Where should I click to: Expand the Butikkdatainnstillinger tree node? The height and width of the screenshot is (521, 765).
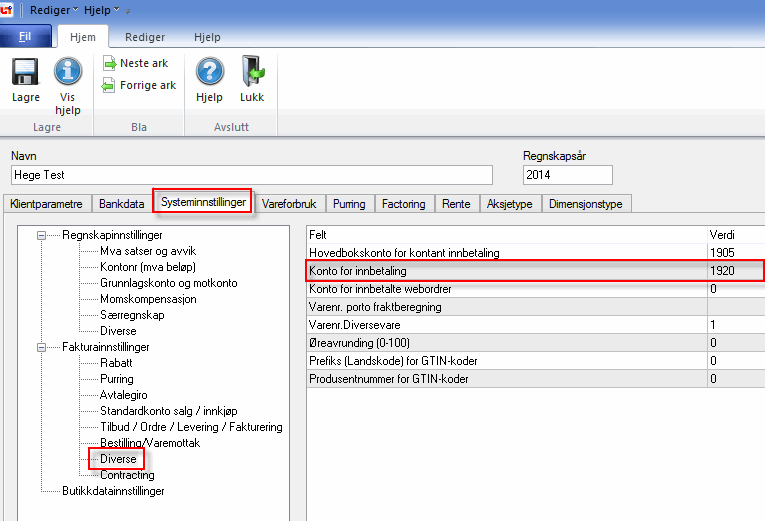tap(42, 491)
